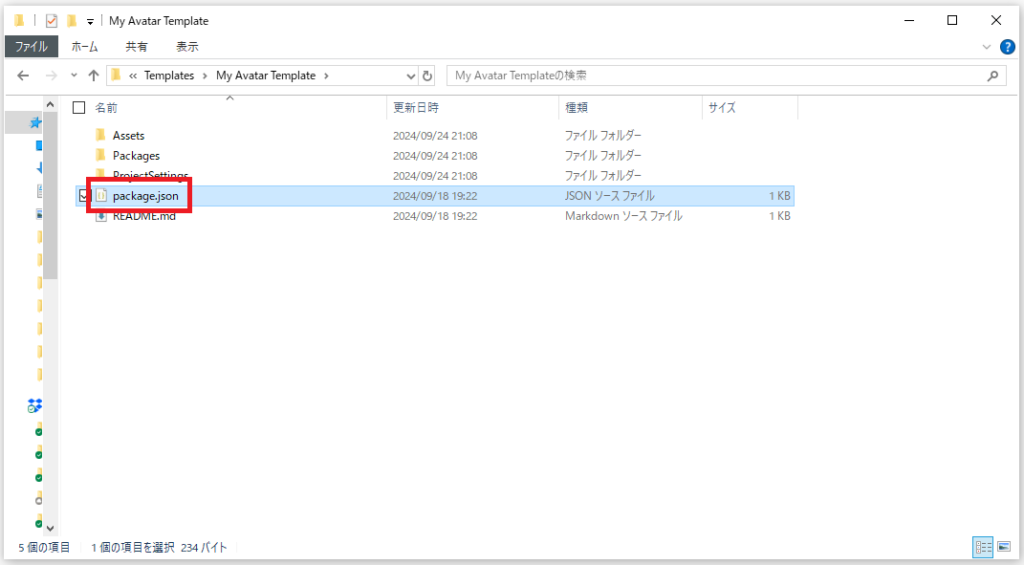Click the README.md file icon
Viewport: 1024px width, 565px height.
pos(101,216)
